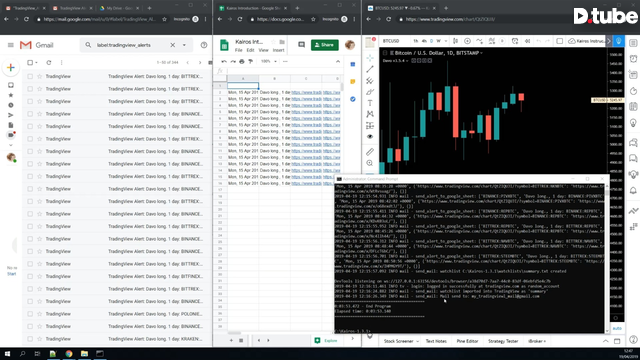Select the text tool in TradingView
The width and height of the screenshot is (640, 360).
click(x=370, y=103)
